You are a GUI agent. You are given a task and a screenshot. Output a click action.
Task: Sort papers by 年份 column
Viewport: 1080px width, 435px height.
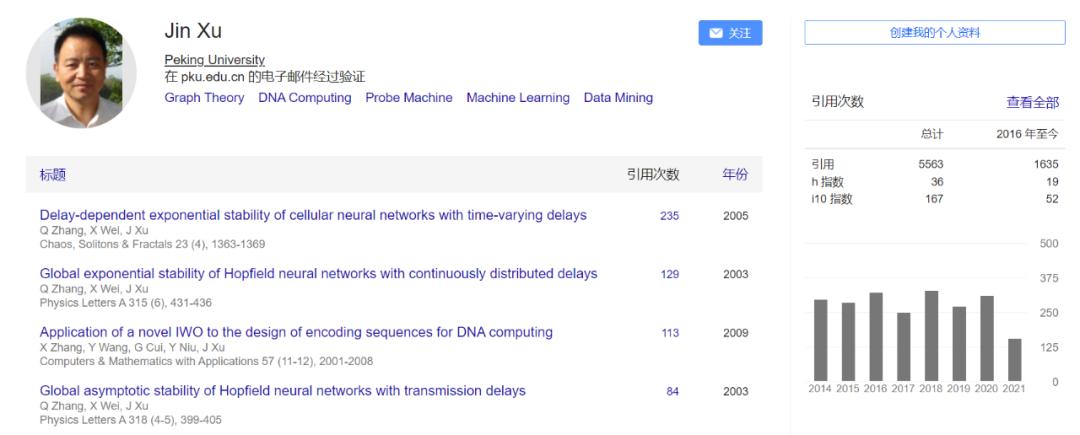click(735, 175)
